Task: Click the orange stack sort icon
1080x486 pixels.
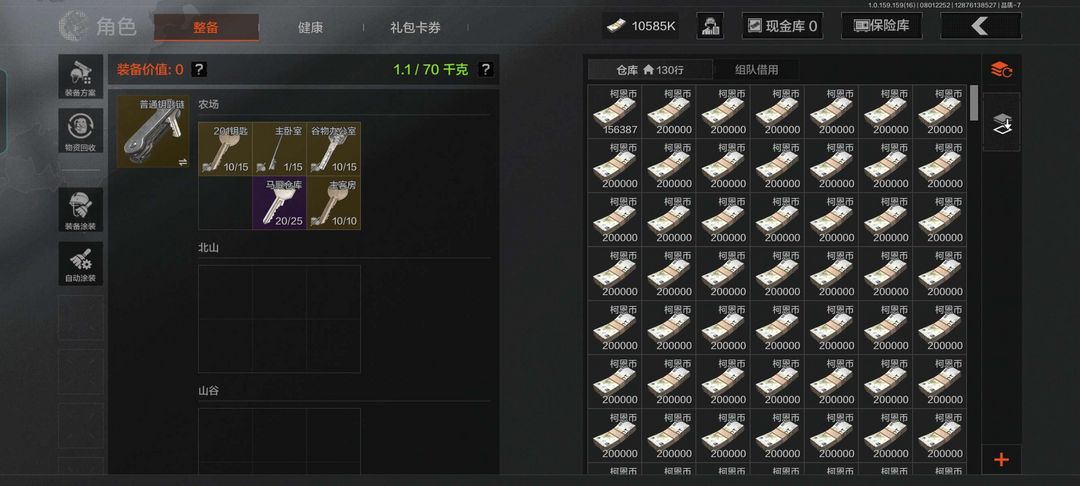Action: (x=1001, y=70)
